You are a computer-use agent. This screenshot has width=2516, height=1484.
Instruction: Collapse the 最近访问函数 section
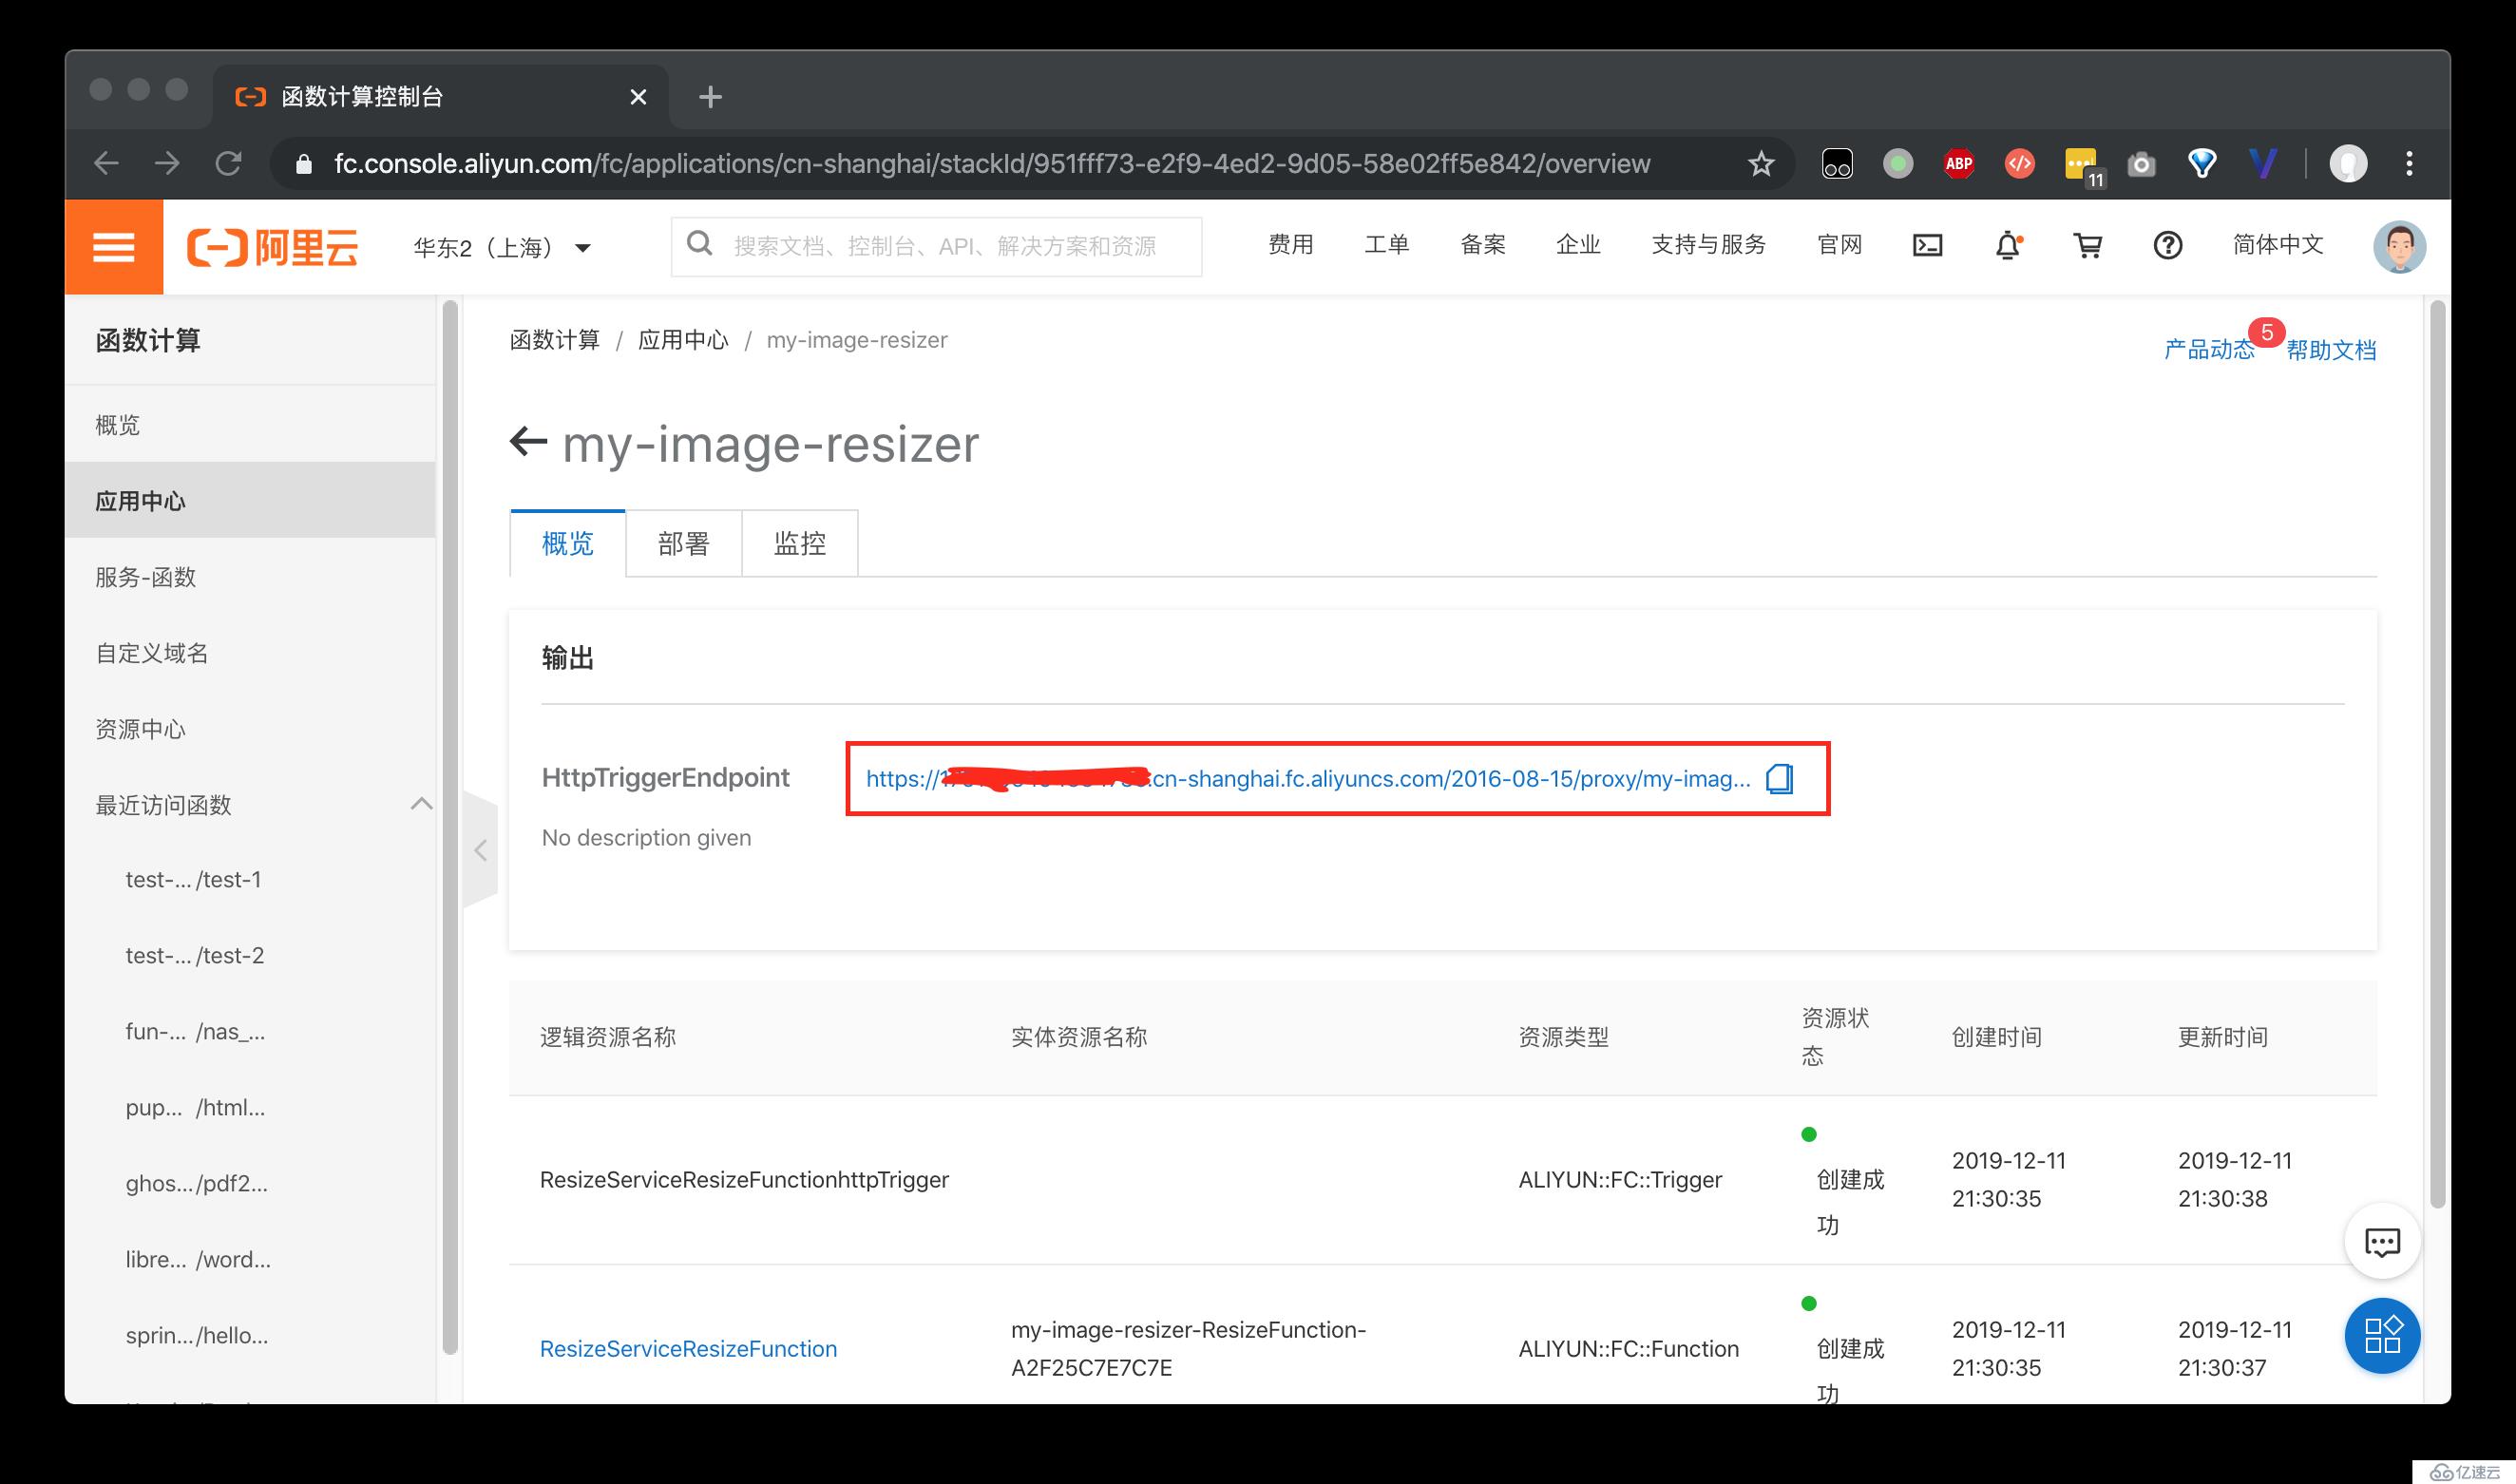[421, 804]
